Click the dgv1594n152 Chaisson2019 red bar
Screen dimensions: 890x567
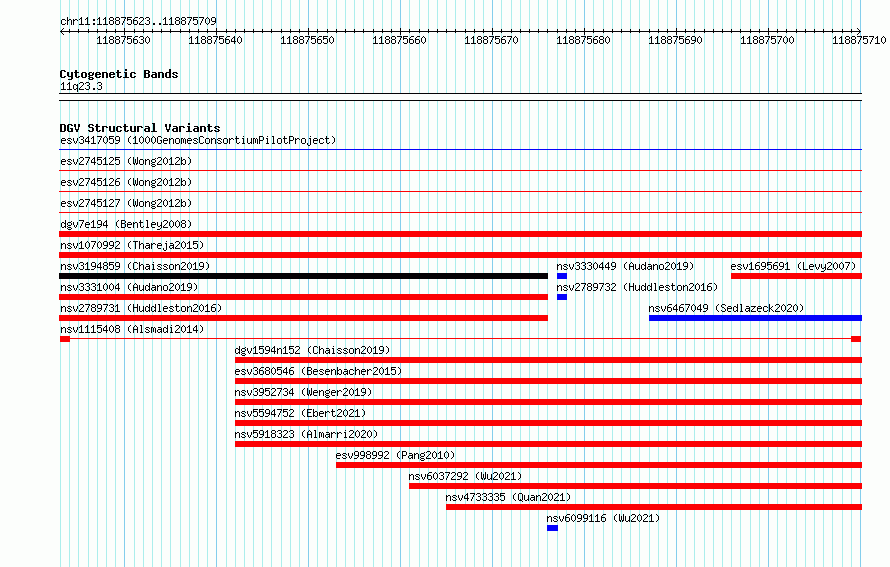pos(548,360)
